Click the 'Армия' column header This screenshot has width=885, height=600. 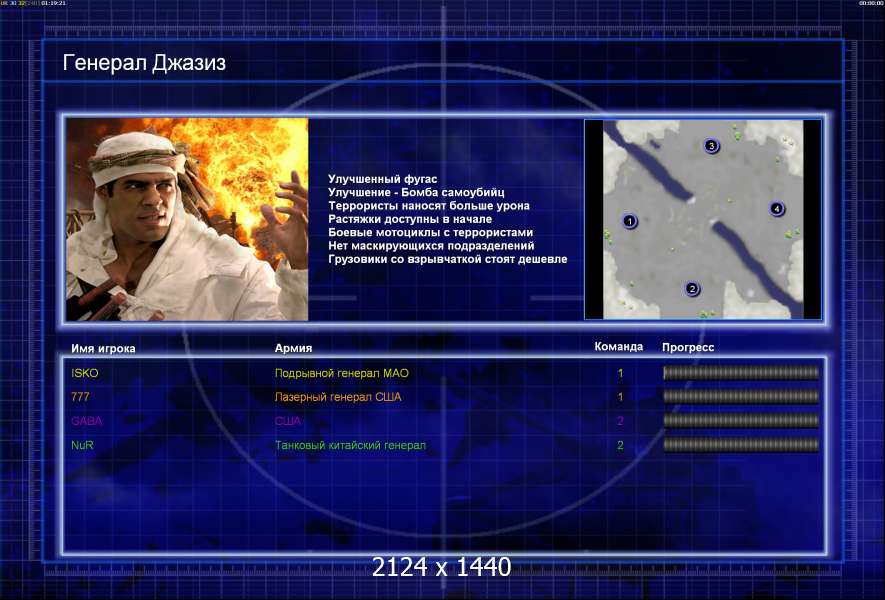tap(293, 348)
